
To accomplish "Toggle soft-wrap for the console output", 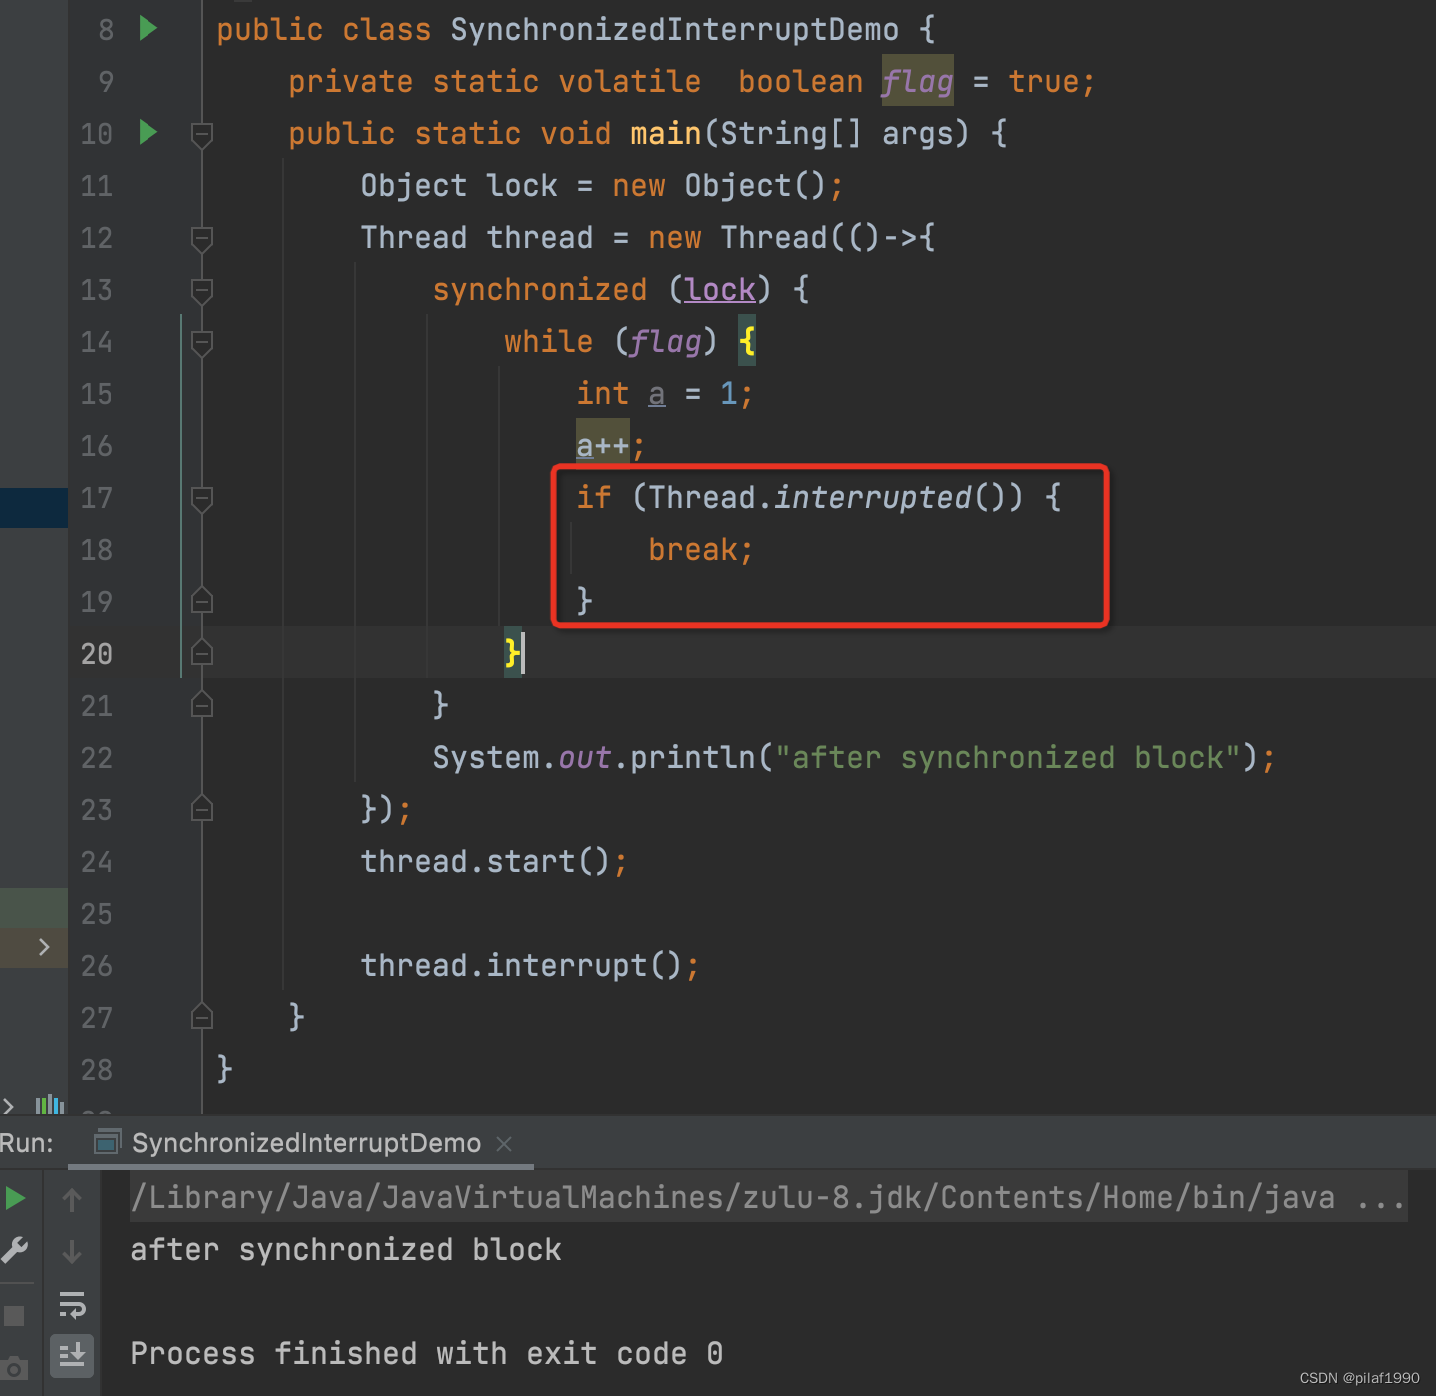I will 72,1305.
